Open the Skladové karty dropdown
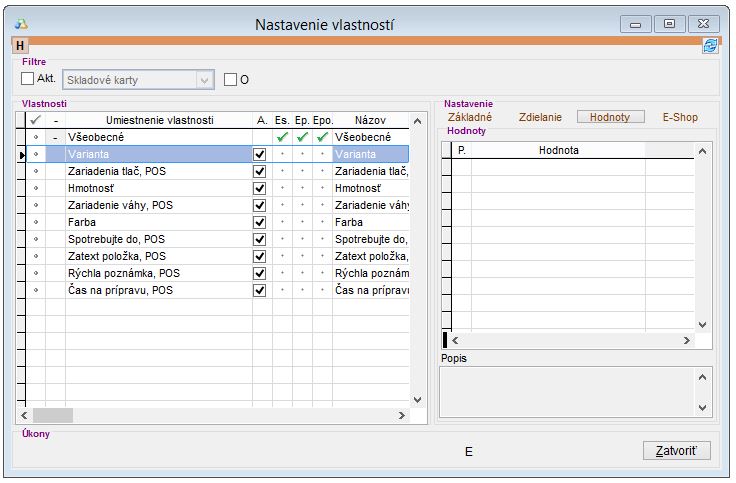 [204, 80]
